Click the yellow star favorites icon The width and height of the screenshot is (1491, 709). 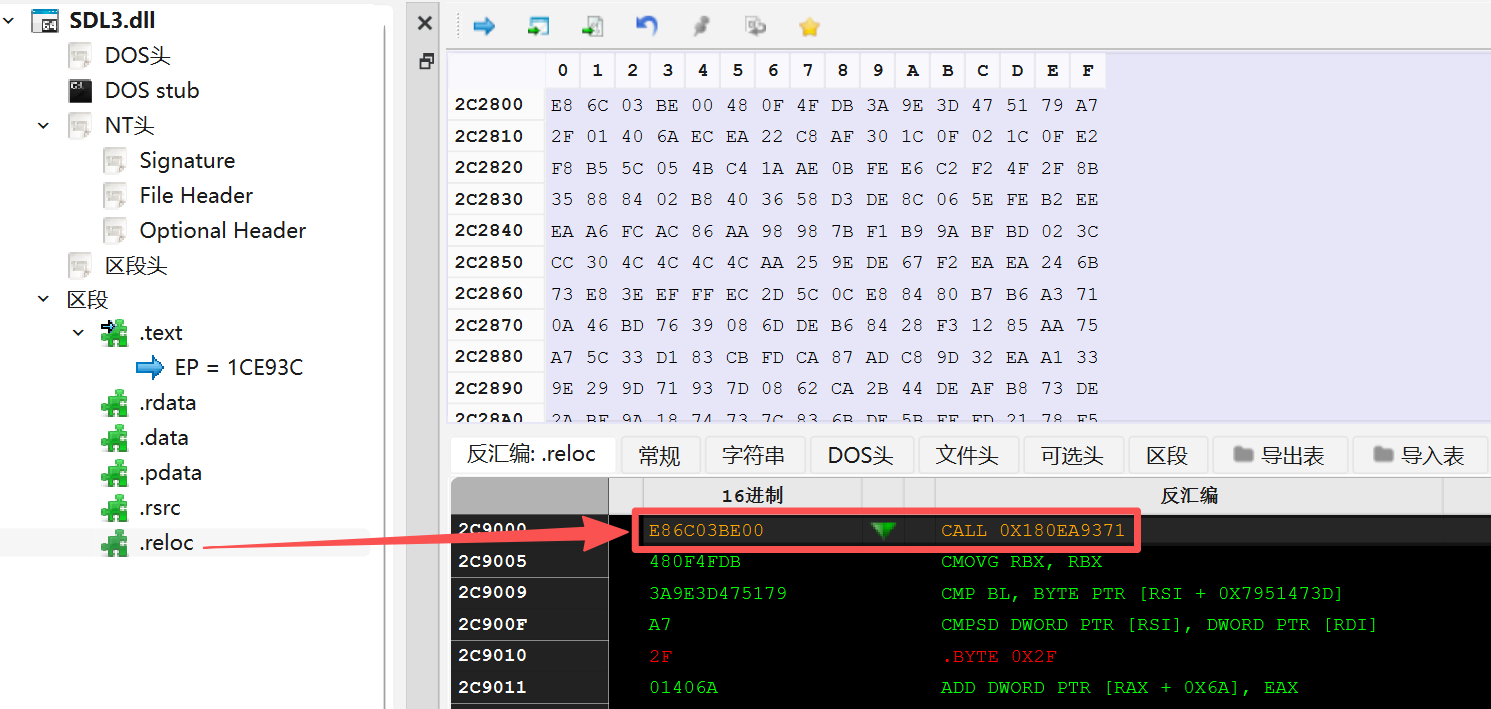click(x=809, y=26)
